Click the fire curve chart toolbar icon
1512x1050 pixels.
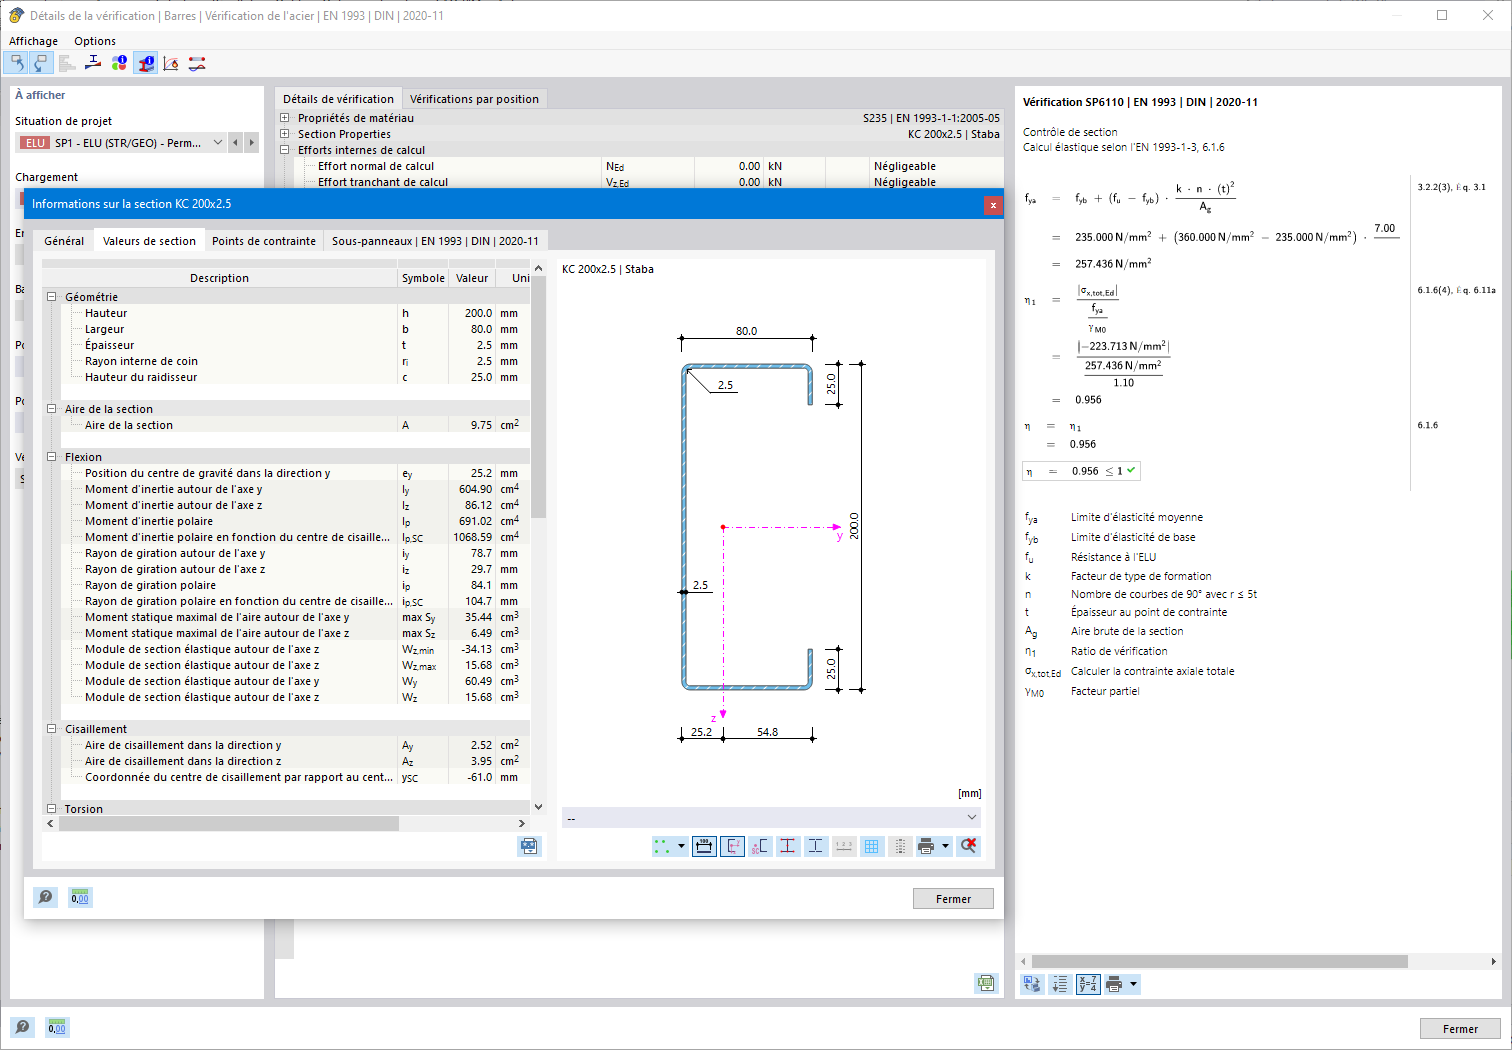click(171, 63)
